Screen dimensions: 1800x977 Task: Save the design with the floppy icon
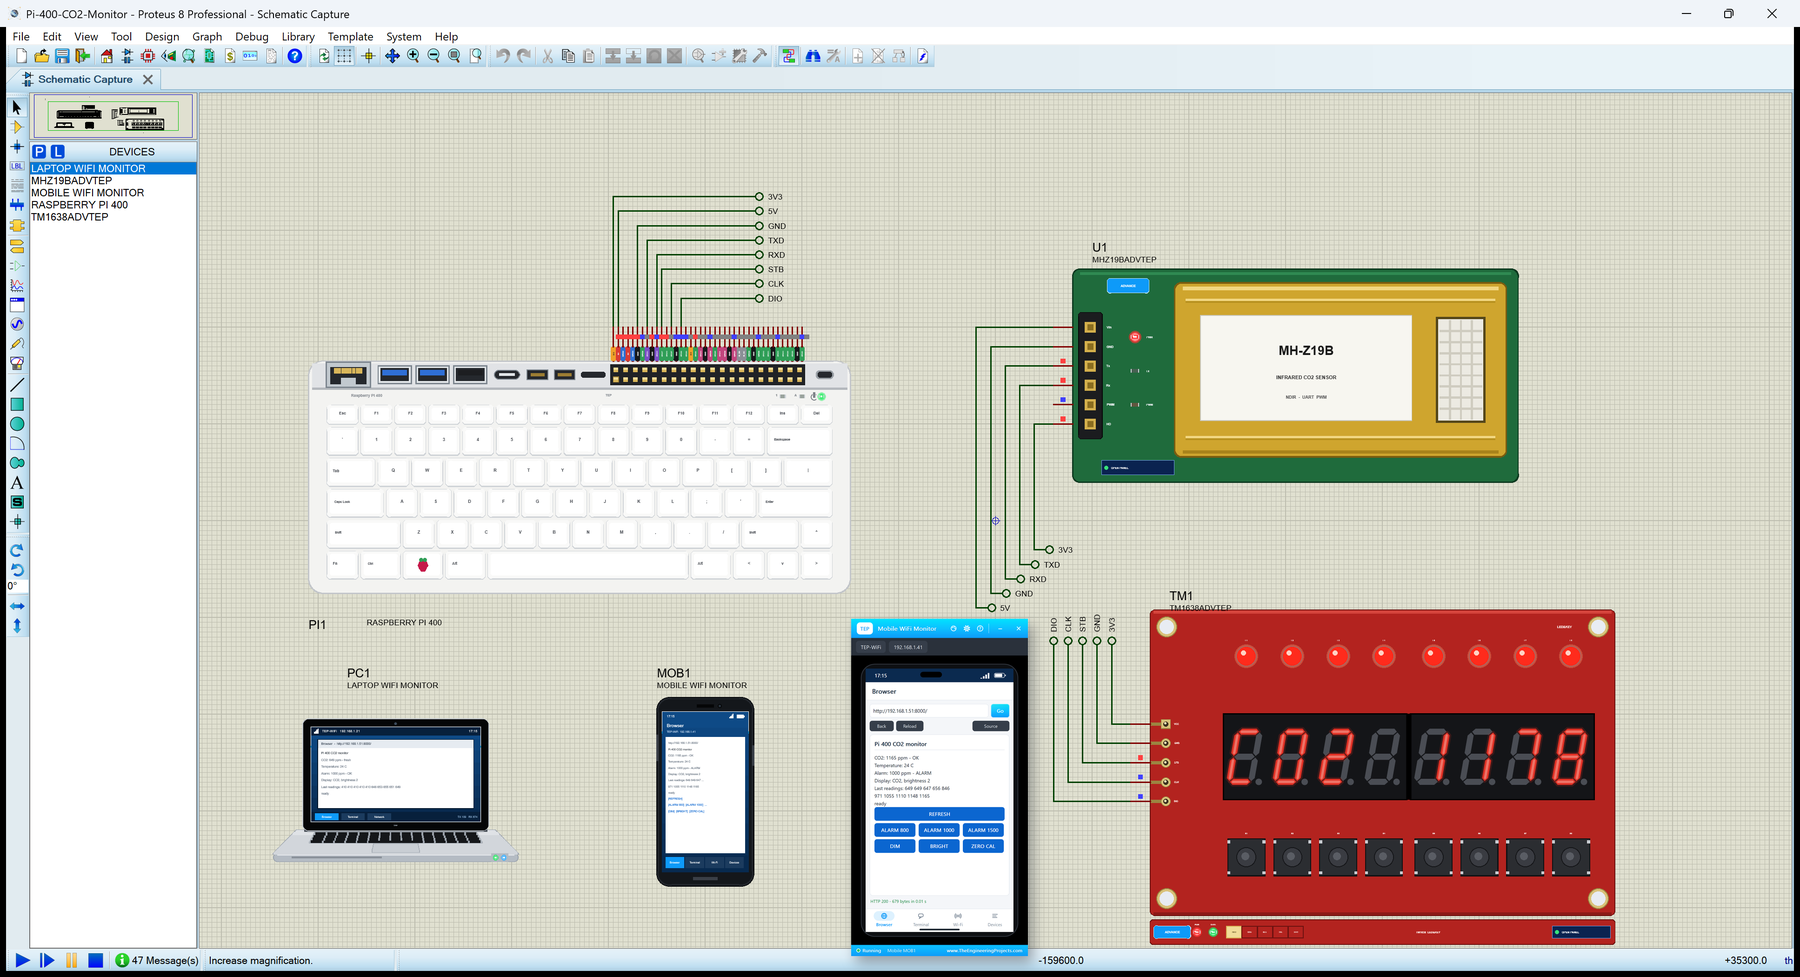tap(62, 56)
